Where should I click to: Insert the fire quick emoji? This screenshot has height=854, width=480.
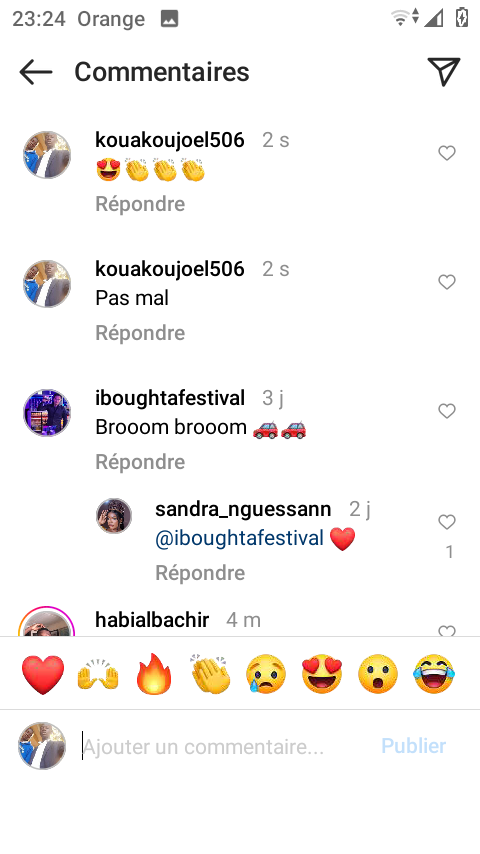click(154, 674)
